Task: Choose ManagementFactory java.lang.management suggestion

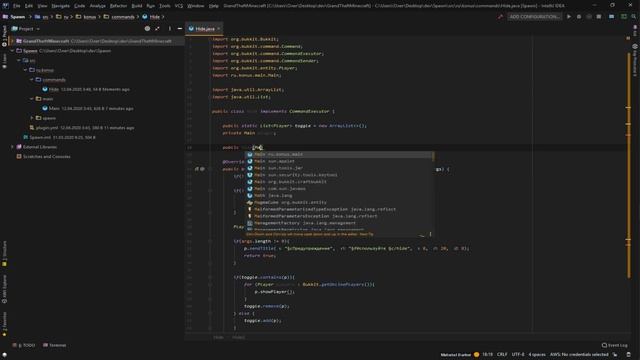Action: tap(339, 223)
